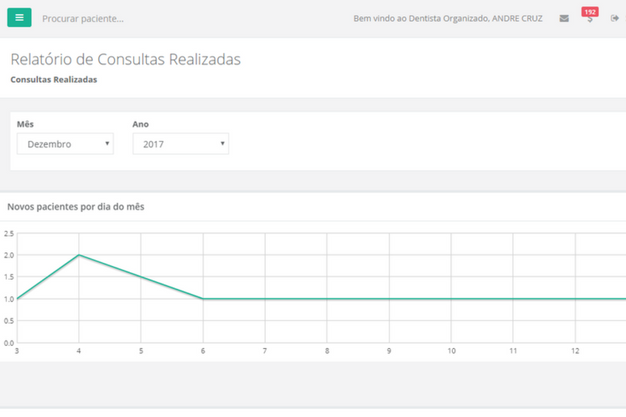Click the Novos pacientes por dia chart title
This screenshot has height=417, width=626.
point(76,206)
